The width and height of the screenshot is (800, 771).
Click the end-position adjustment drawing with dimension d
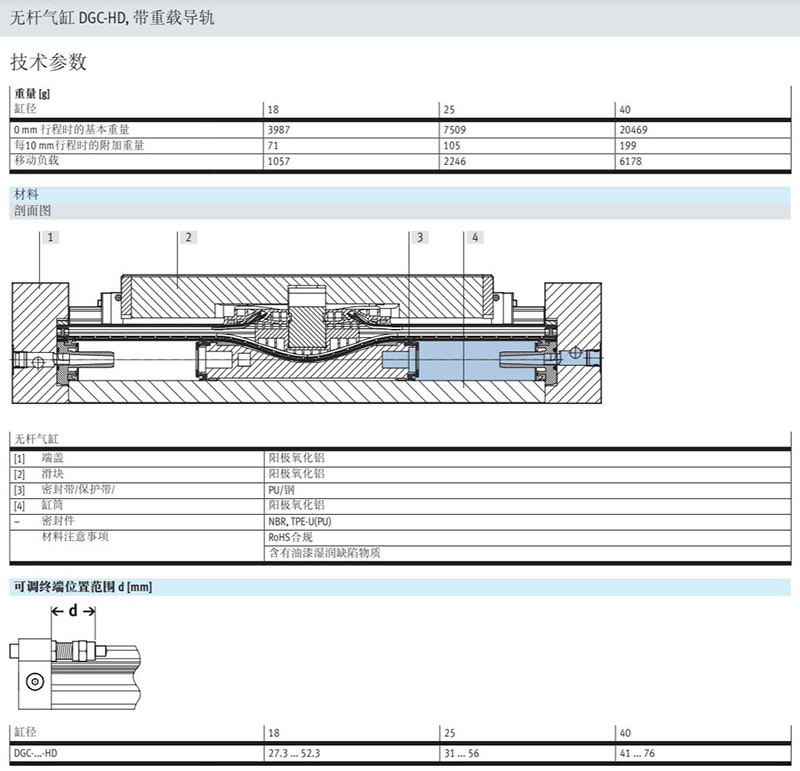click(x=75, y=657)
